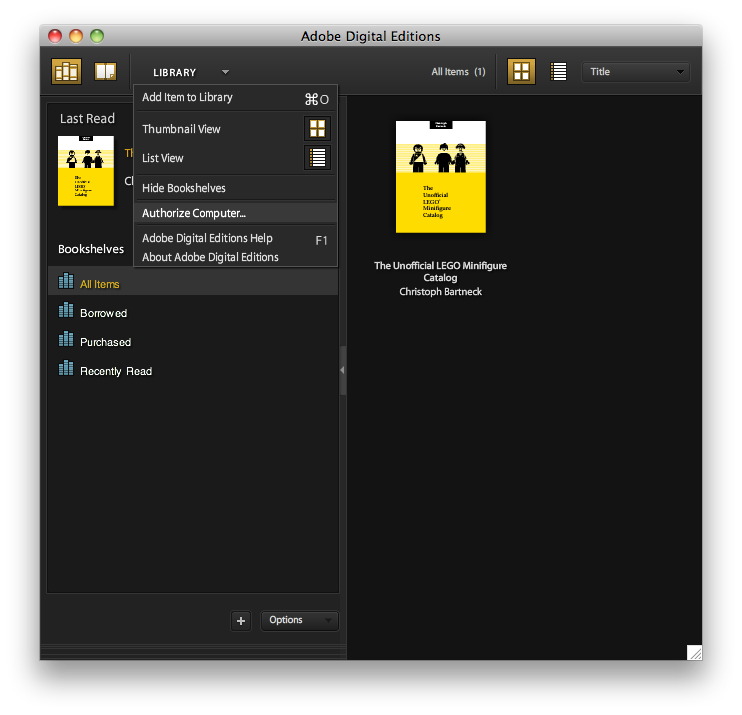This screenshot has height=715, width=742.
Task: Select list view icon in toolbar
Action: tap(558, 72)
